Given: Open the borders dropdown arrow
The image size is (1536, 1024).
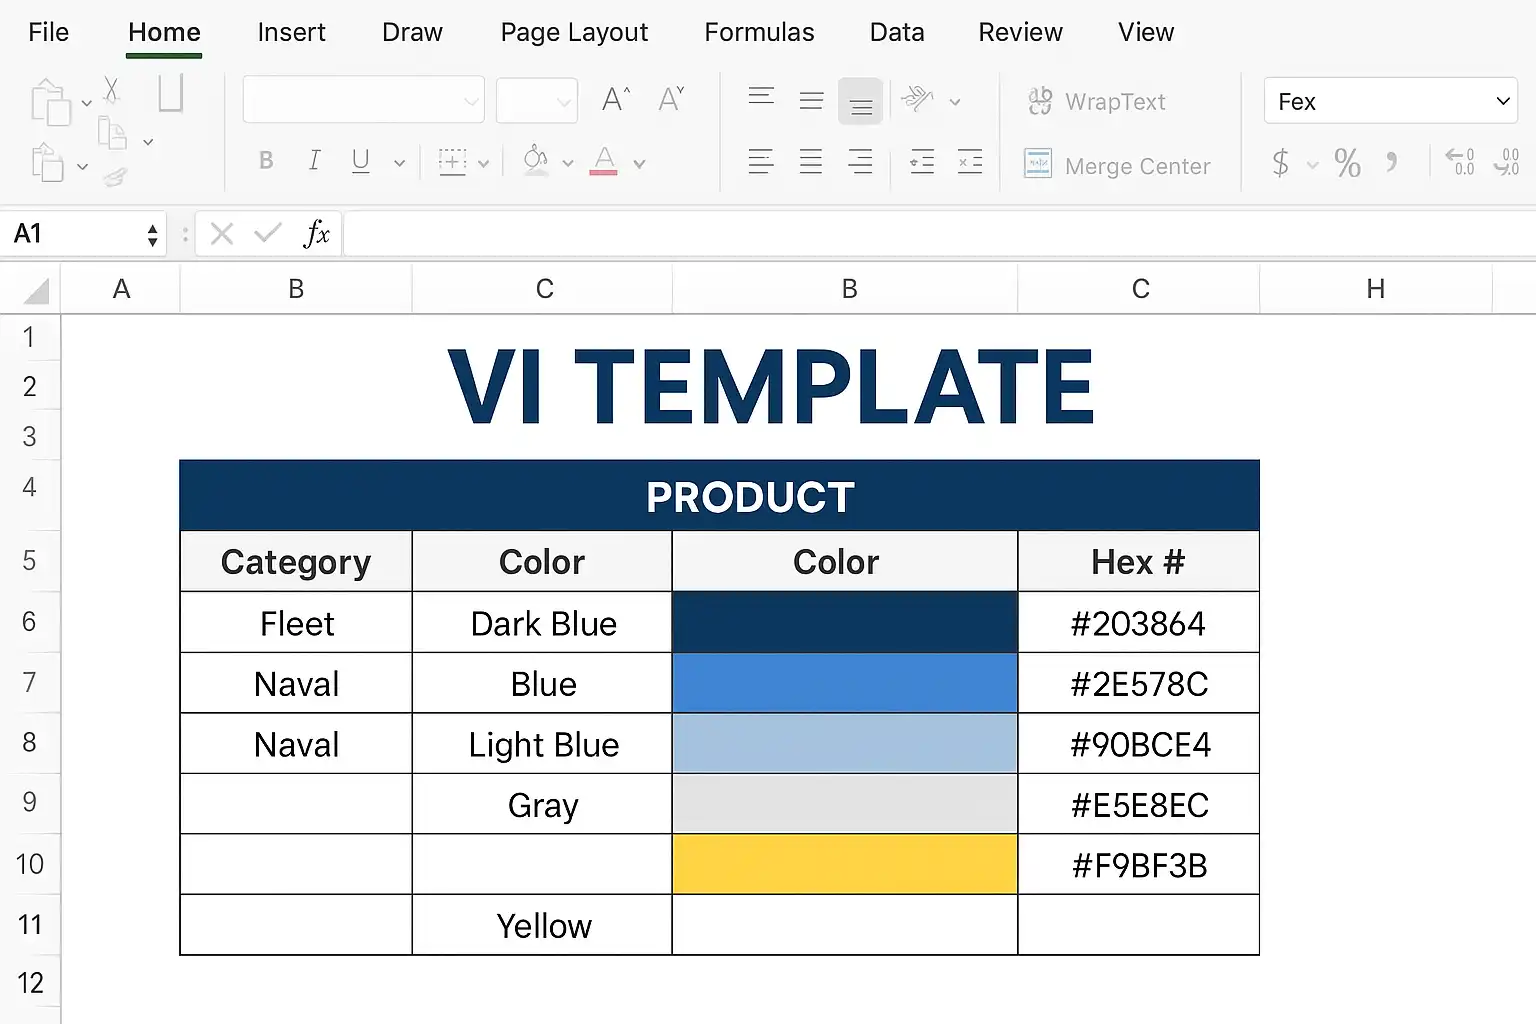Looking at the screenshot, I should [483, 163].
